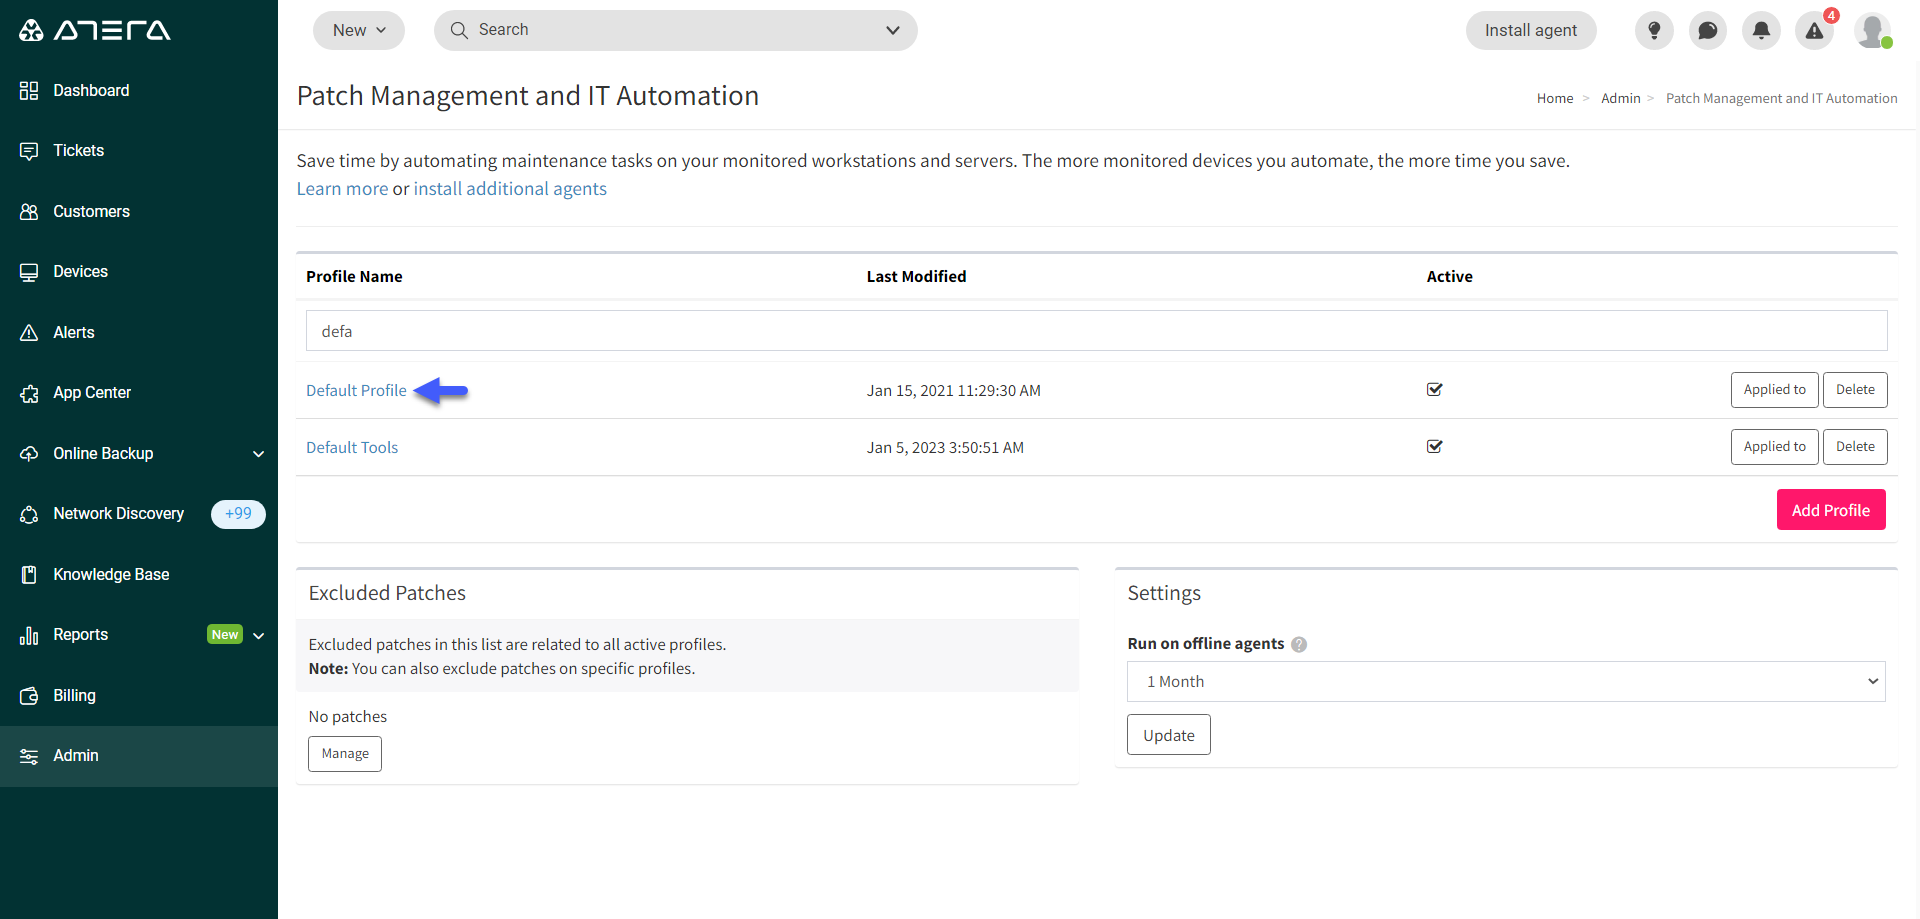Open the user profile avatar

[x=1871, y=30]
